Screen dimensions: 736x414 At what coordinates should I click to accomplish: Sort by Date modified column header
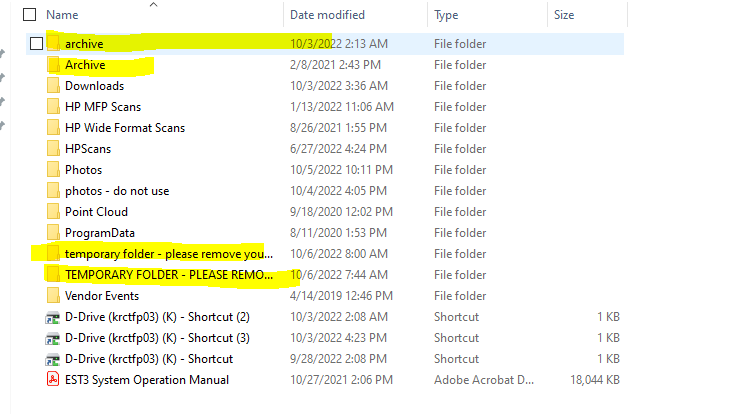click(327, 15)
